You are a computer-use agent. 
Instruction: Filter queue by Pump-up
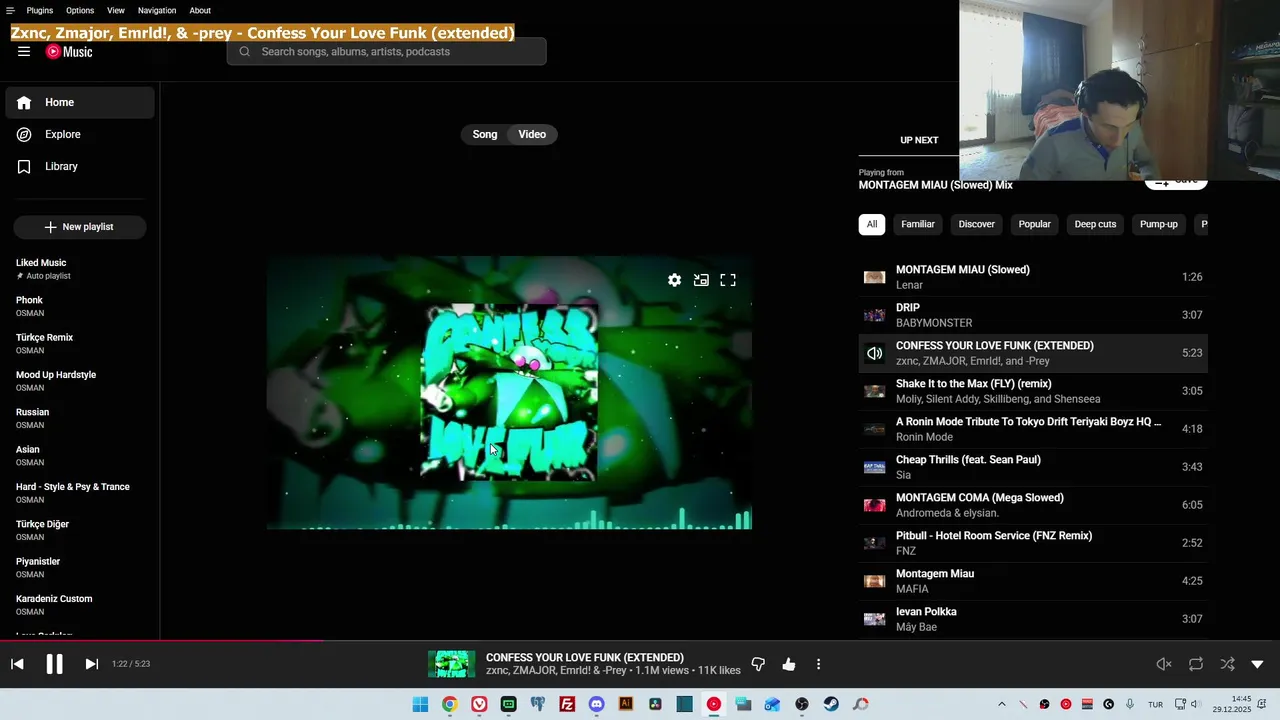tap(1159, 224)
